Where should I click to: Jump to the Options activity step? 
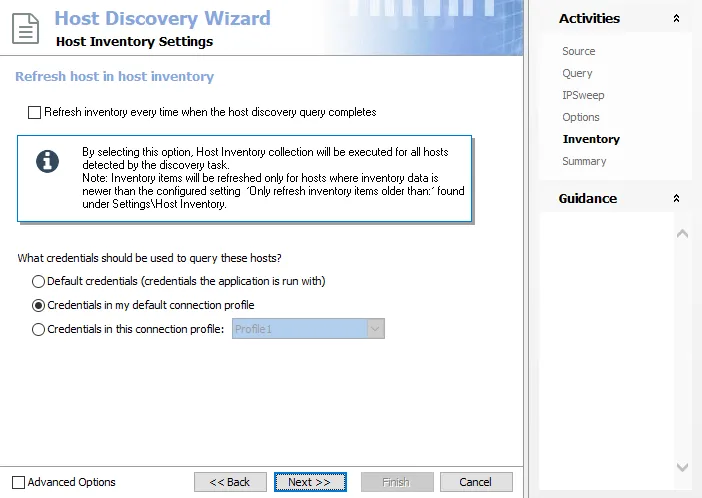581,117
